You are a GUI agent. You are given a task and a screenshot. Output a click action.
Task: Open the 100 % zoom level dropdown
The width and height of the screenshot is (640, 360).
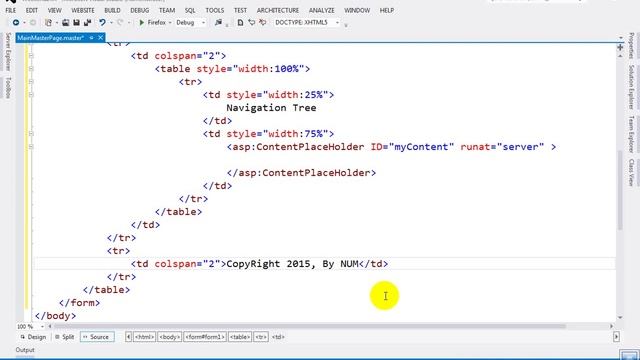pyautogui.click(x=42, y=327)
